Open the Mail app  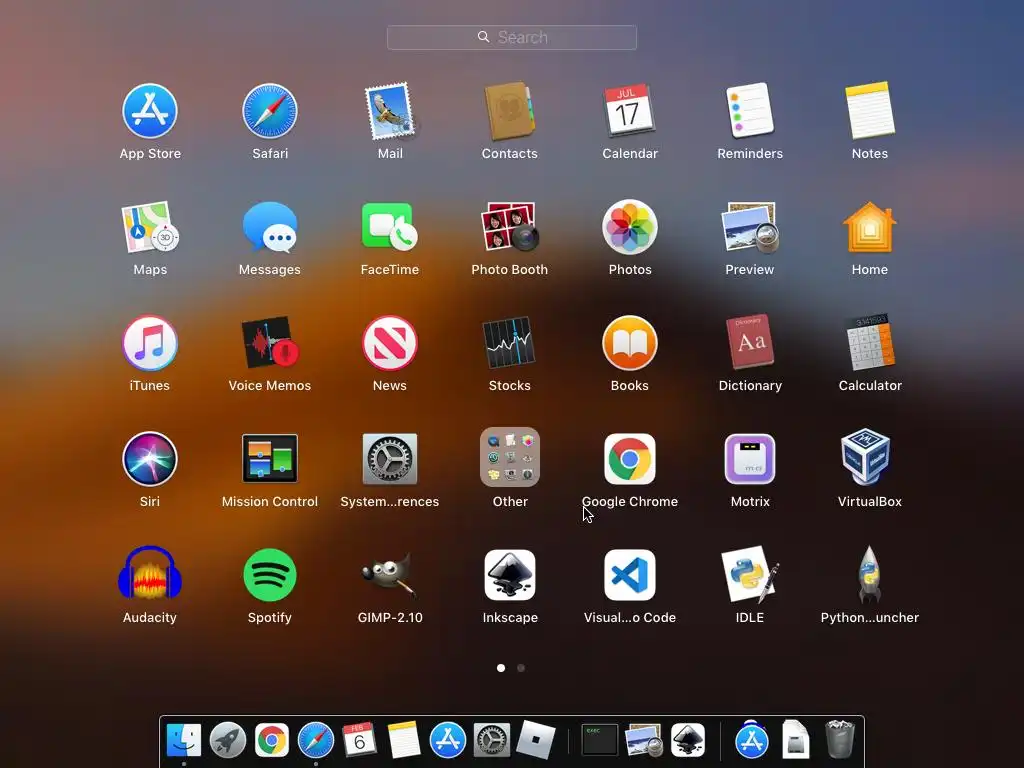pos(390,111)
